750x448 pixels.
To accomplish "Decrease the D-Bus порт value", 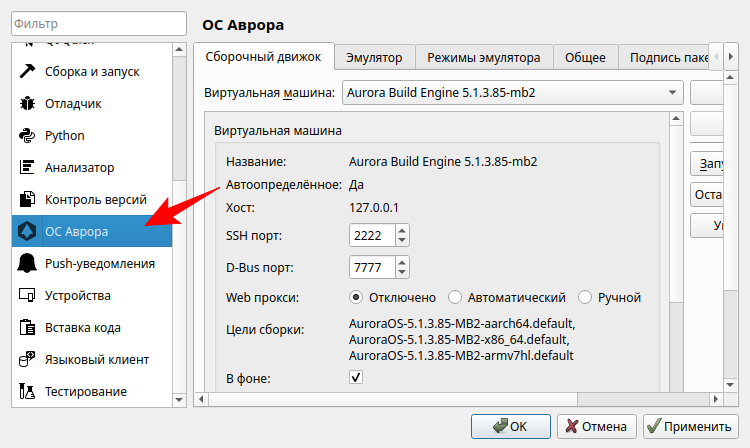I will [x=402, y=273].
